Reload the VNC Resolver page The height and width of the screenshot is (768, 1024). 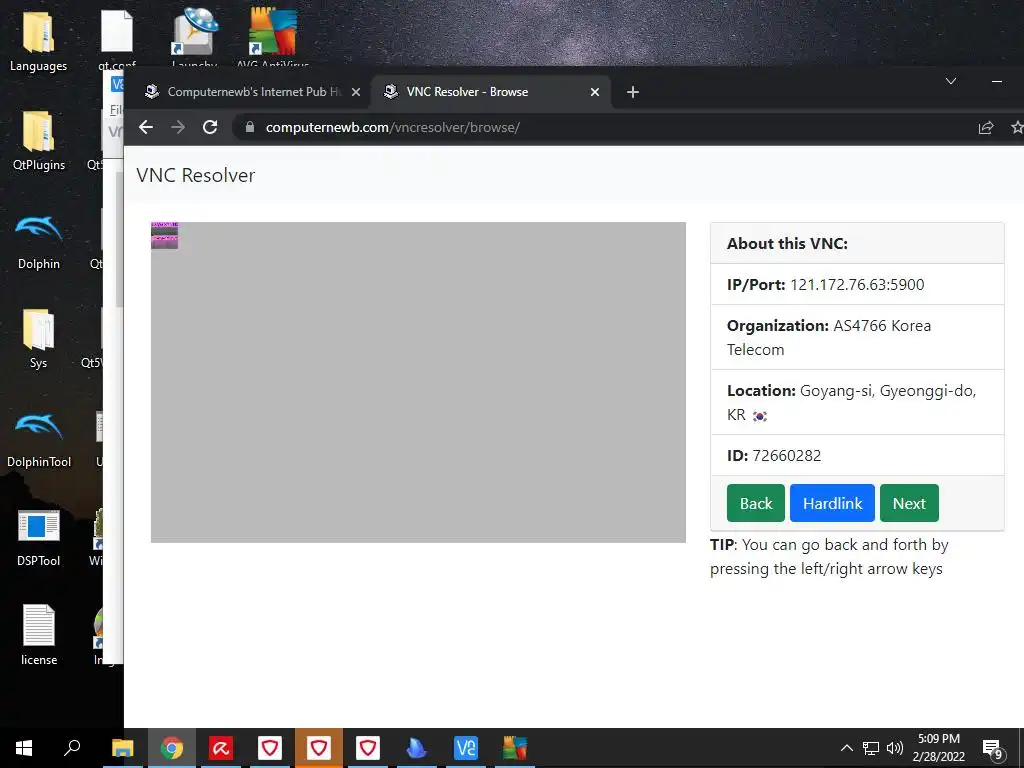(x=210, y=127)
